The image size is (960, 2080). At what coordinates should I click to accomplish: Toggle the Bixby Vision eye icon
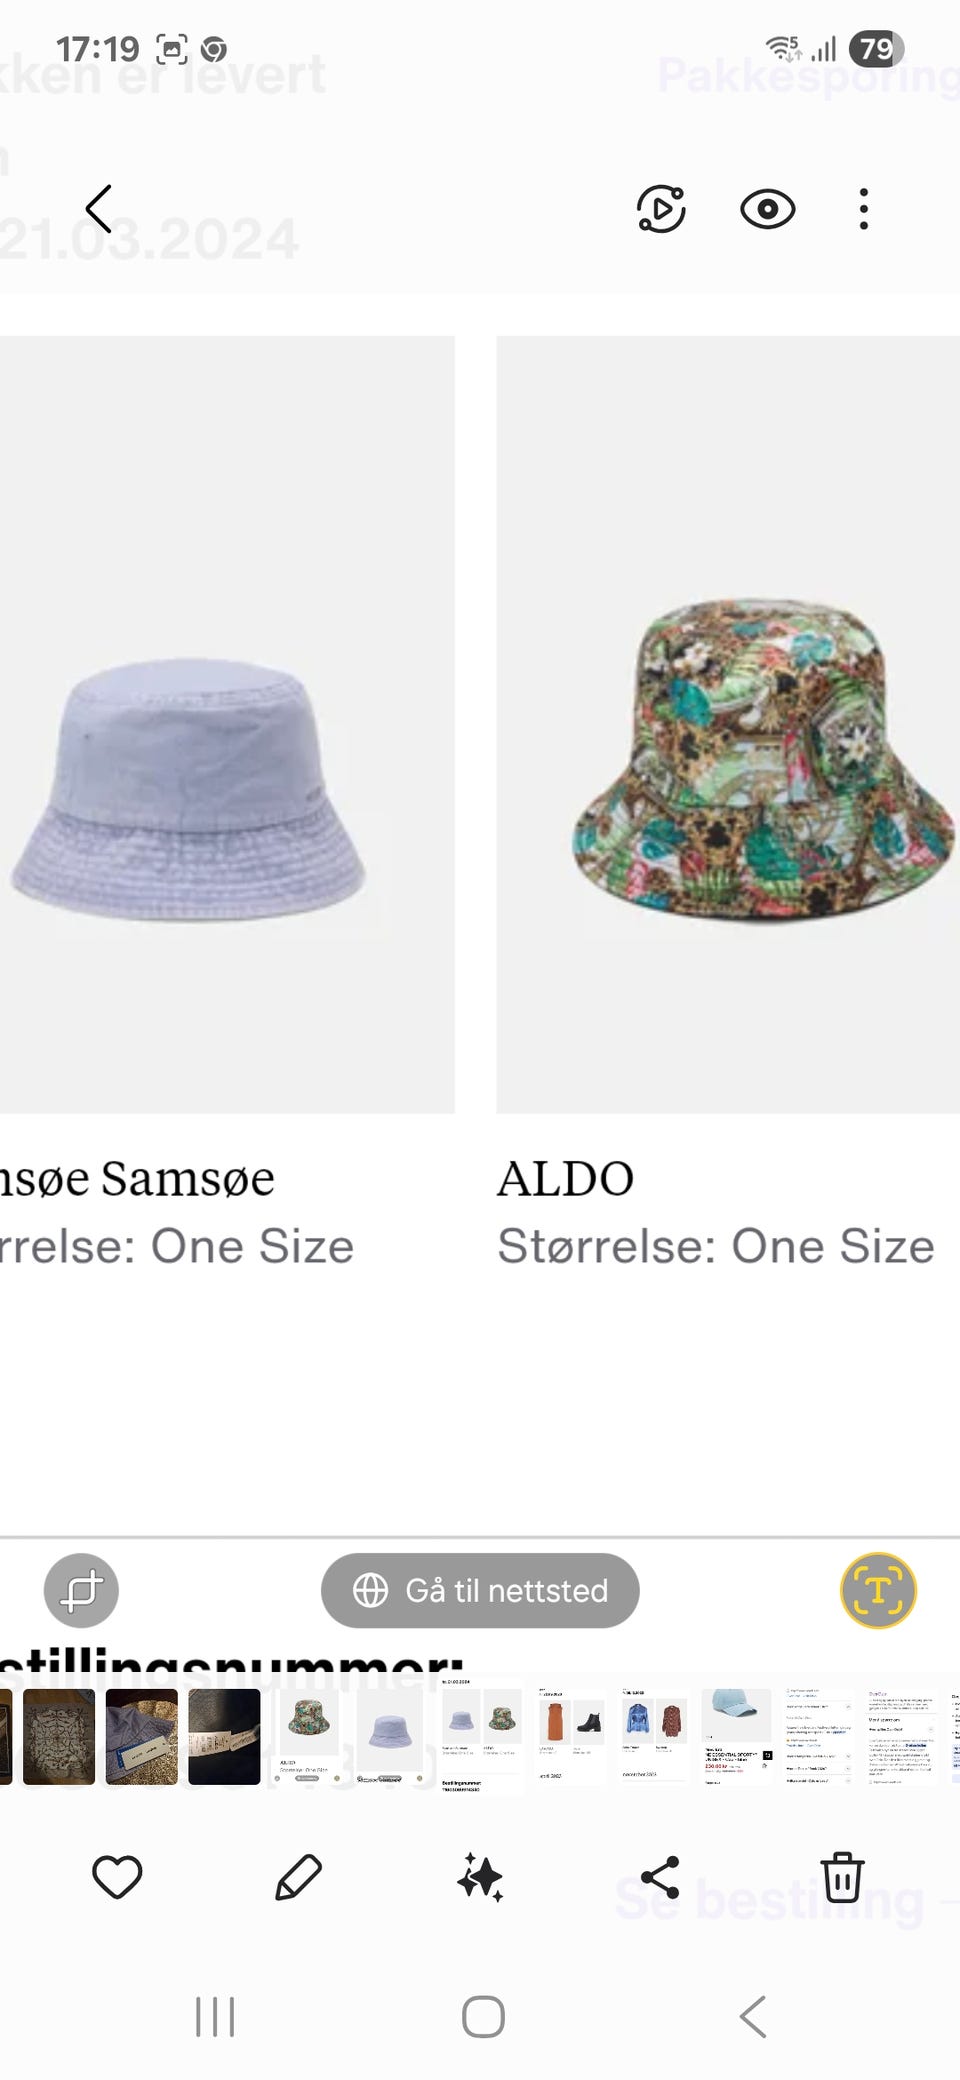(x=767, y=209)
